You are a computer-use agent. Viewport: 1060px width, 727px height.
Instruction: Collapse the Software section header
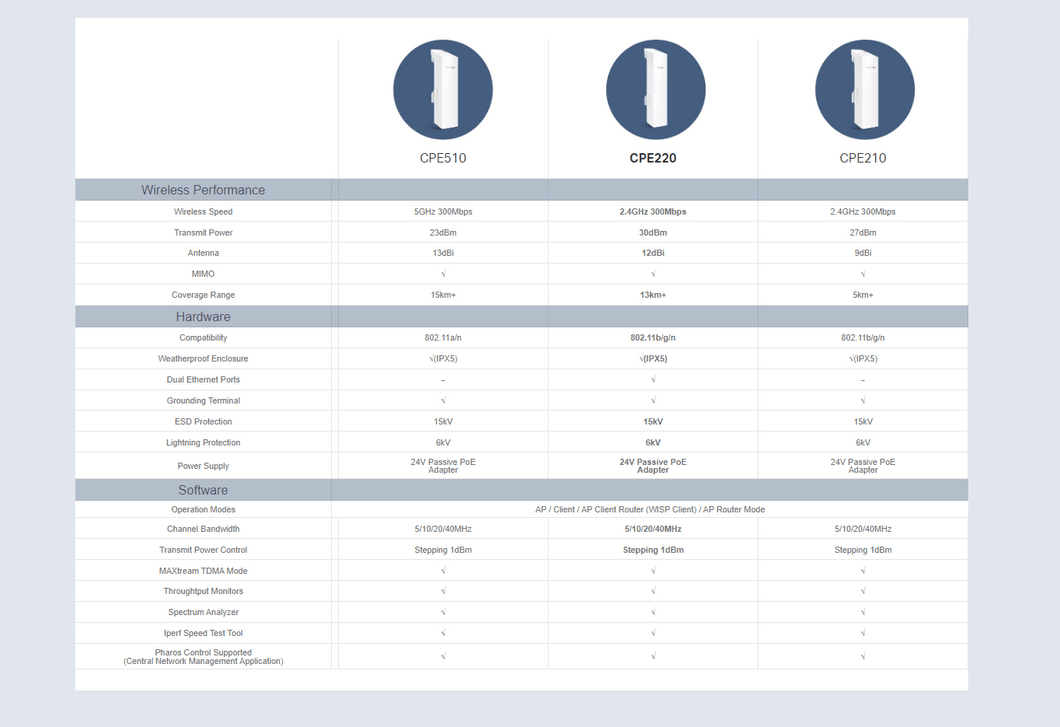(203, 490)
